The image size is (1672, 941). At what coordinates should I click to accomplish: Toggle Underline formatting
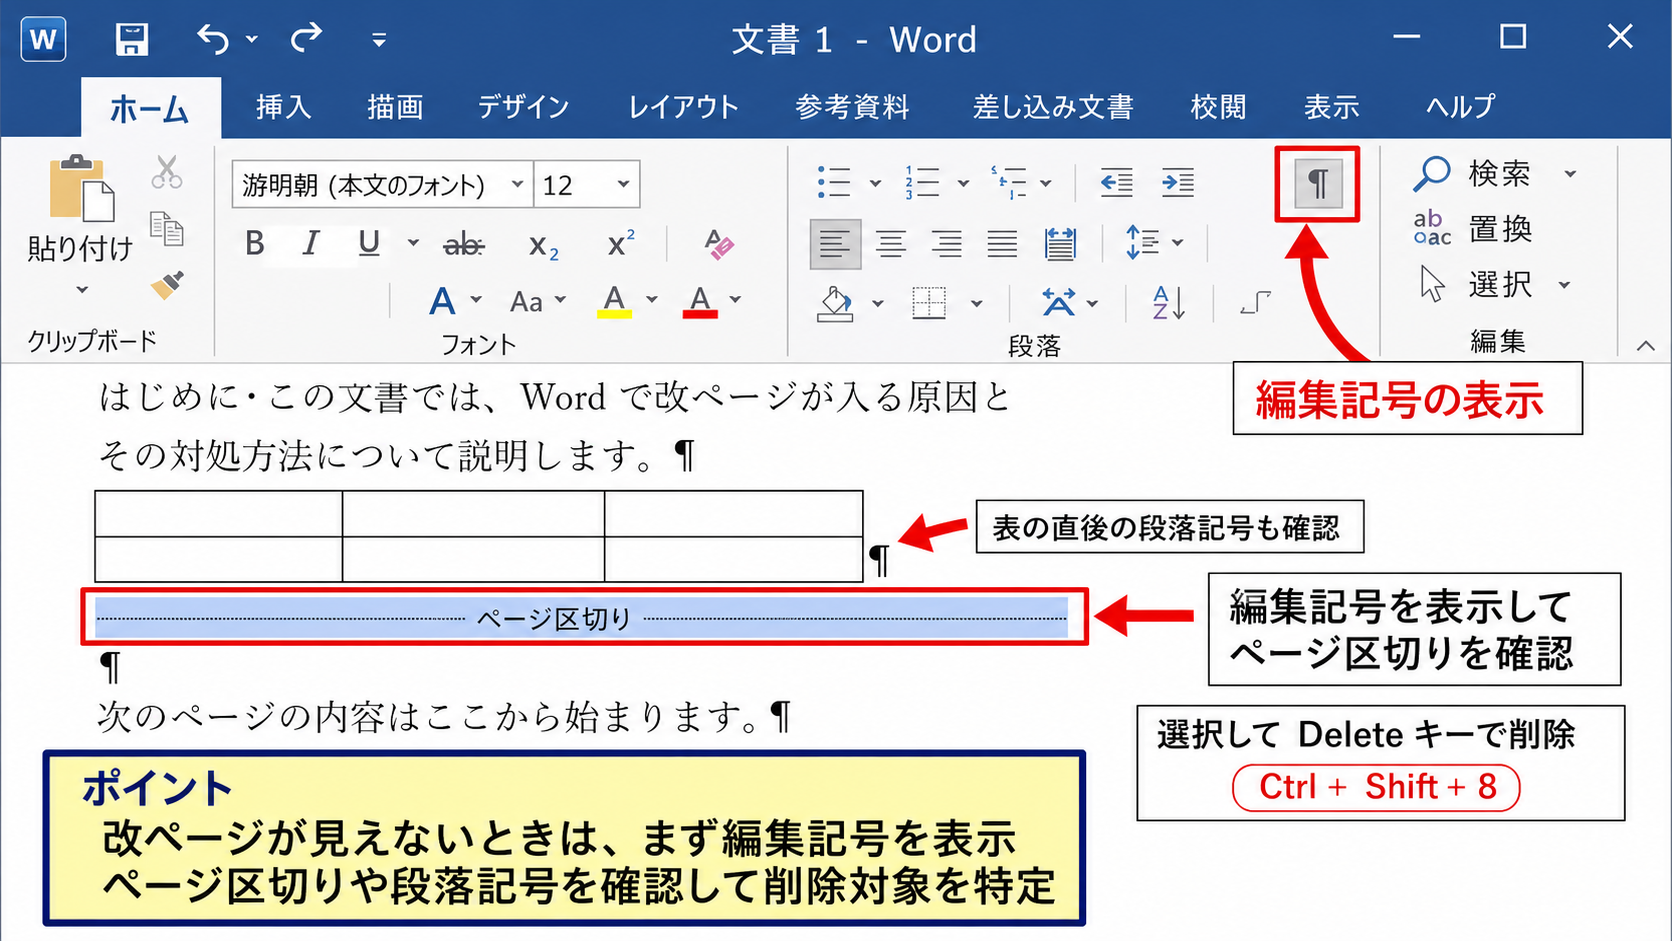pyautogui.click(x=369, y=243)
